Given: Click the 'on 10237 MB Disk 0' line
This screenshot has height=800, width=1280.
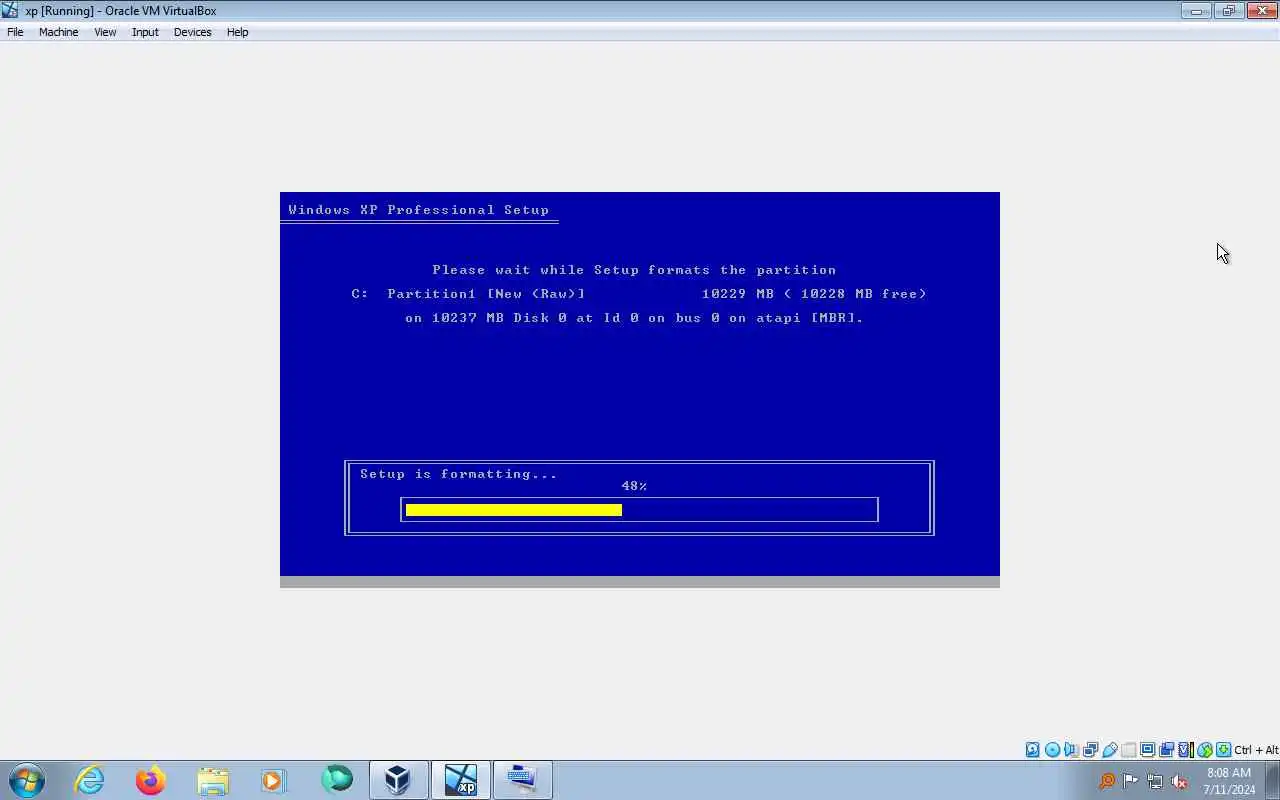Looking at the screenshot, I should point(634,318).
